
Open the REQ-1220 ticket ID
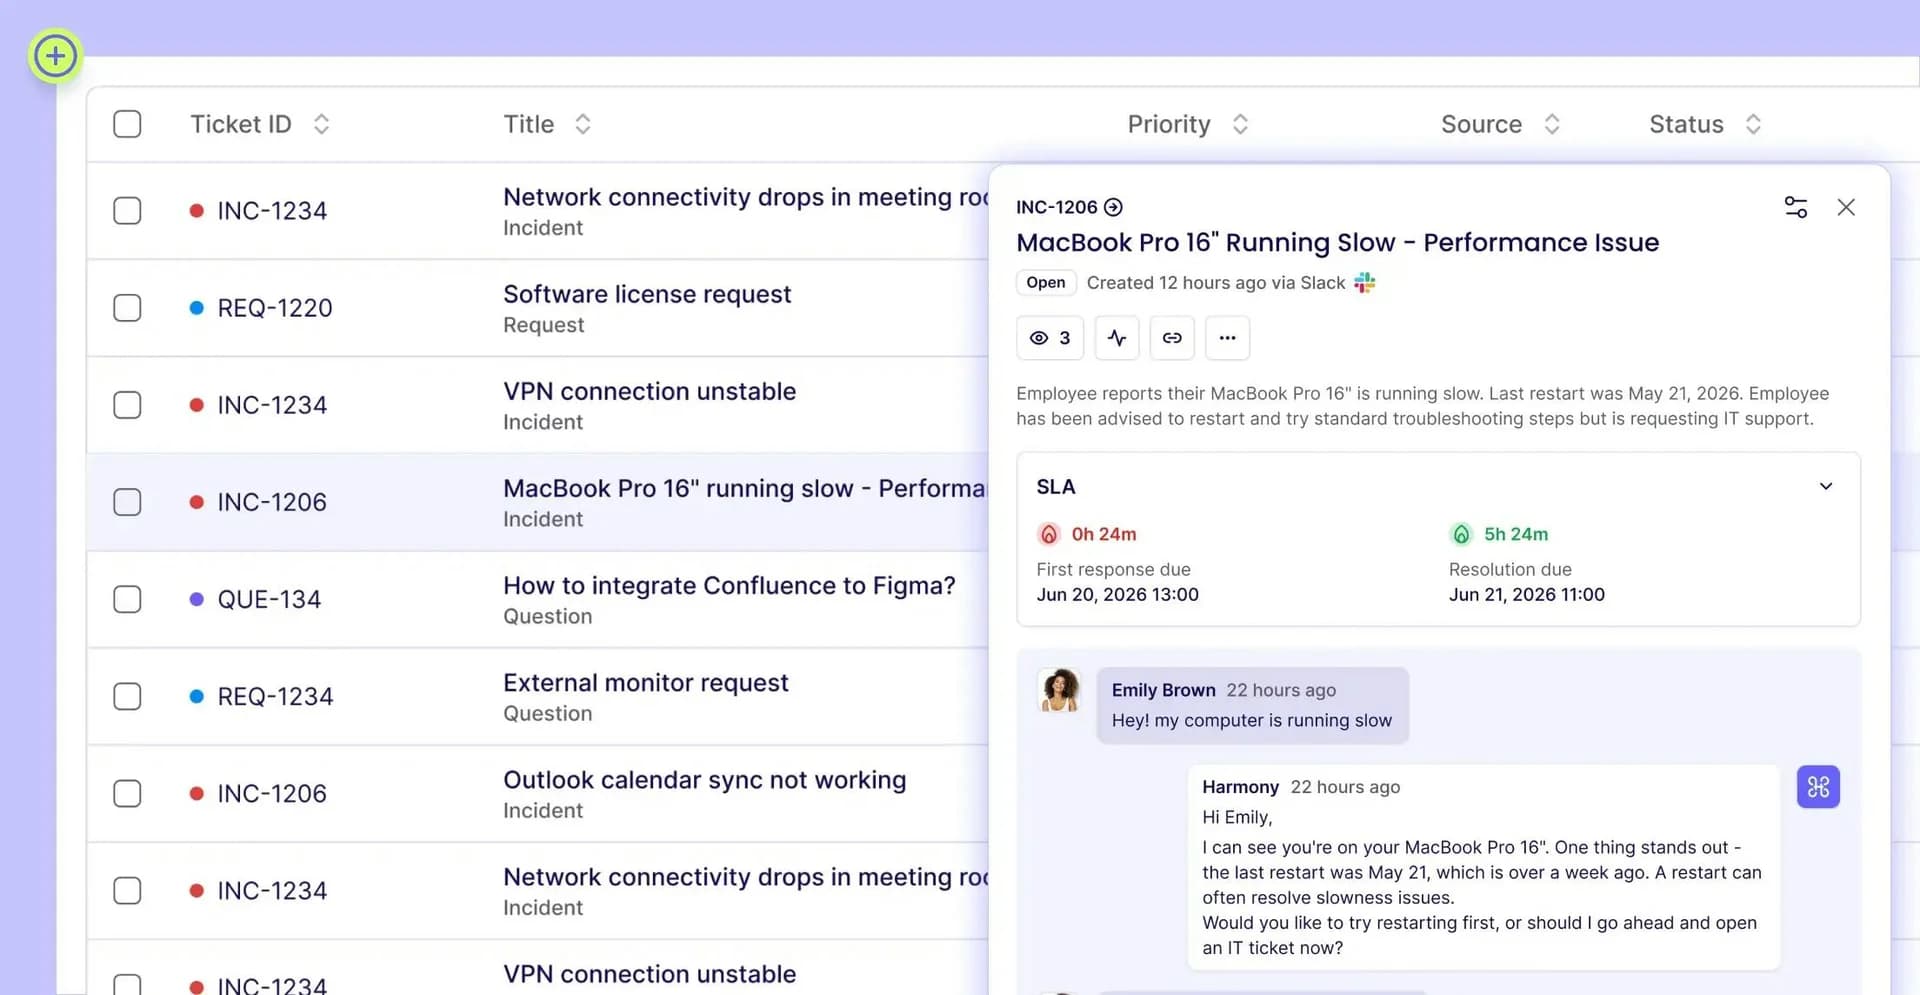tap(275, 308)
